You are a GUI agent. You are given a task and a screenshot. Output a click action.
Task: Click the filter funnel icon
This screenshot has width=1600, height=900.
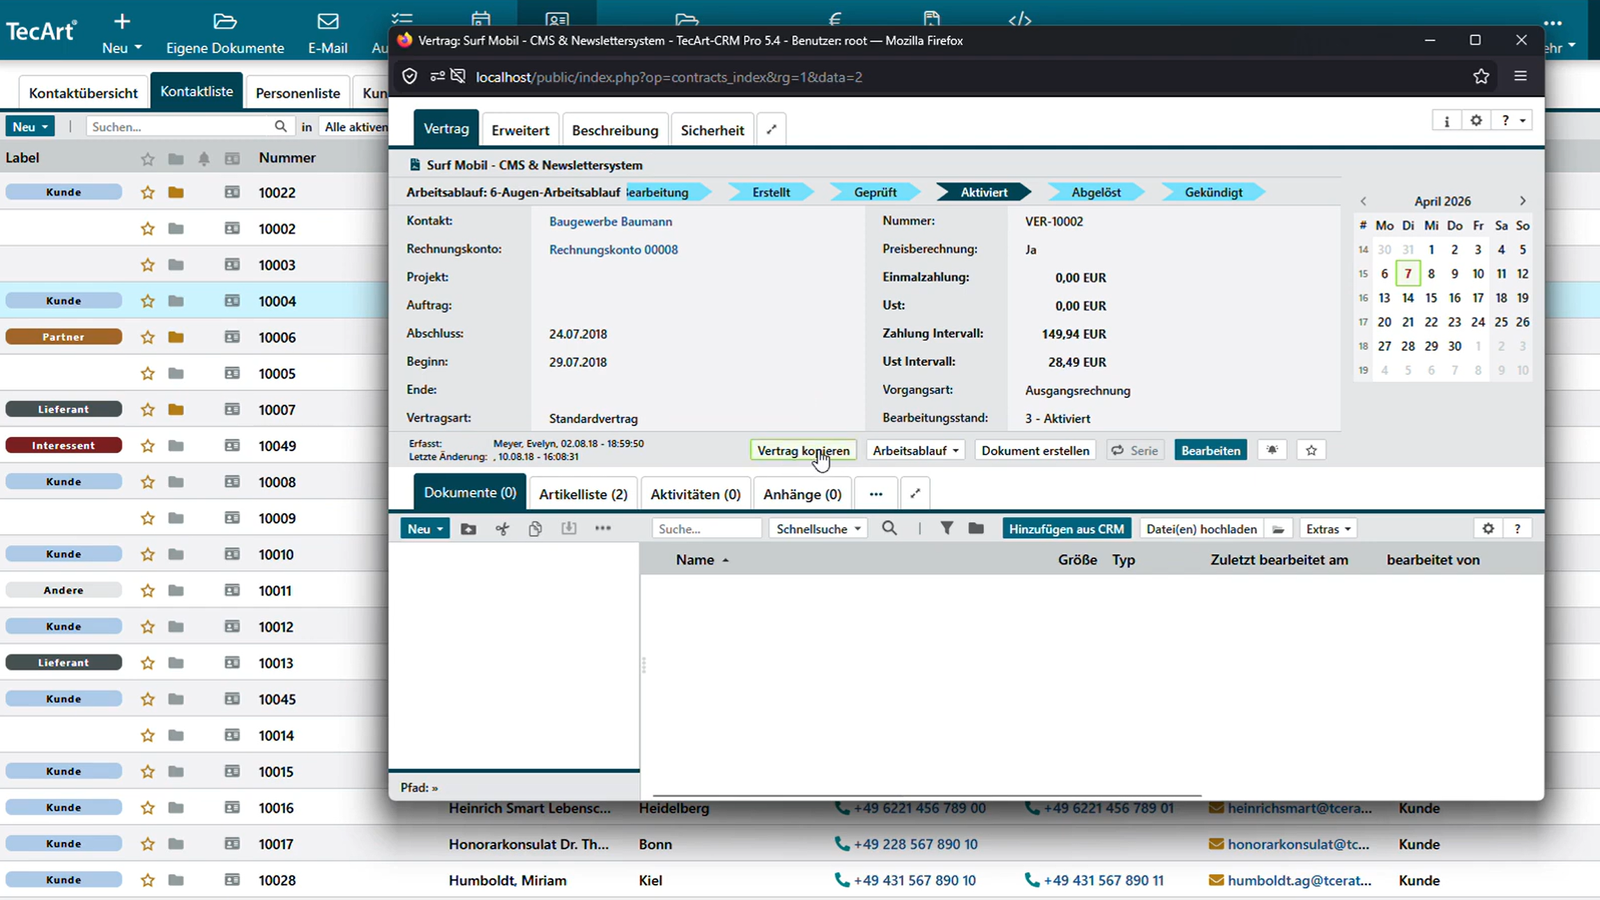[x=946, y=529]
